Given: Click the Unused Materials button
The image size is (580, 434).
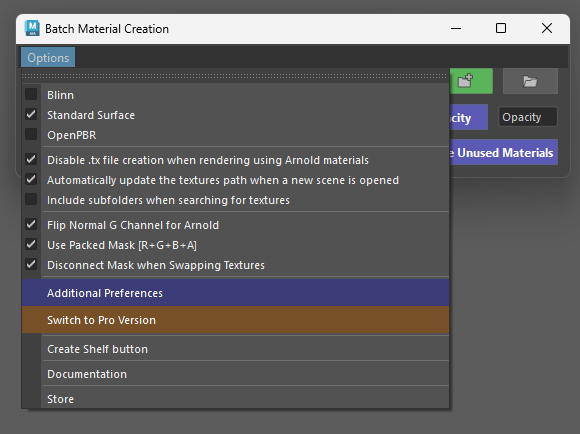Looking at the screenshot, I should tap(504, 152).
